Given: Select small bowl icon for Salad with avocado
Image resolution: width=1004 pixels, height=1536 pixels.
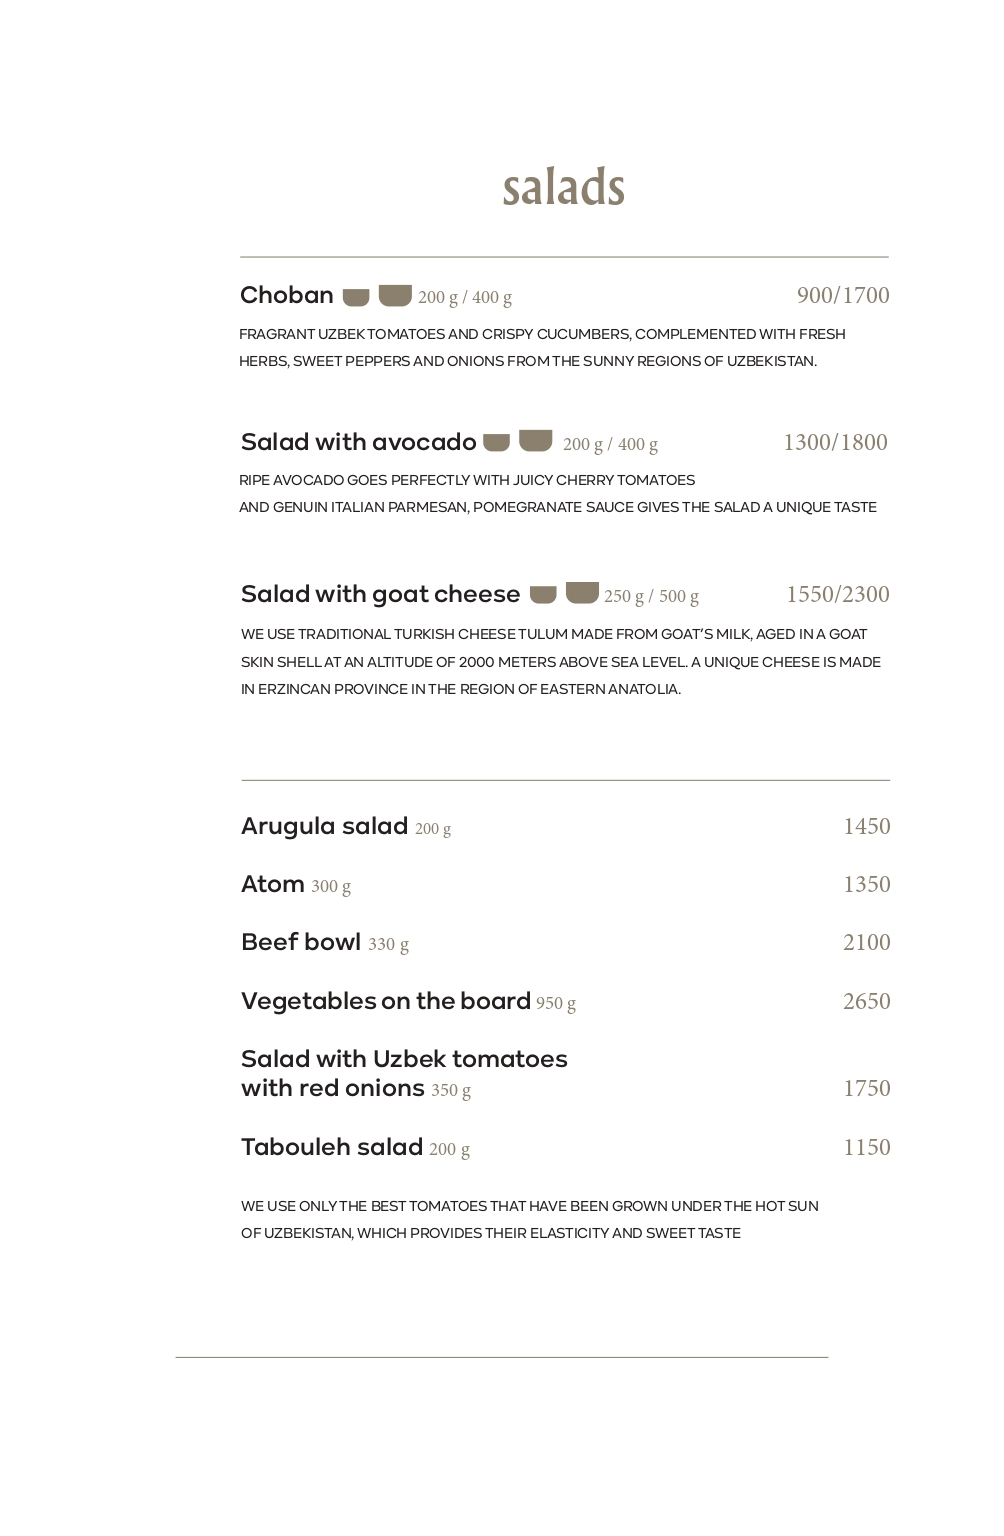Looking at the screenshot, I should point(496,442).
